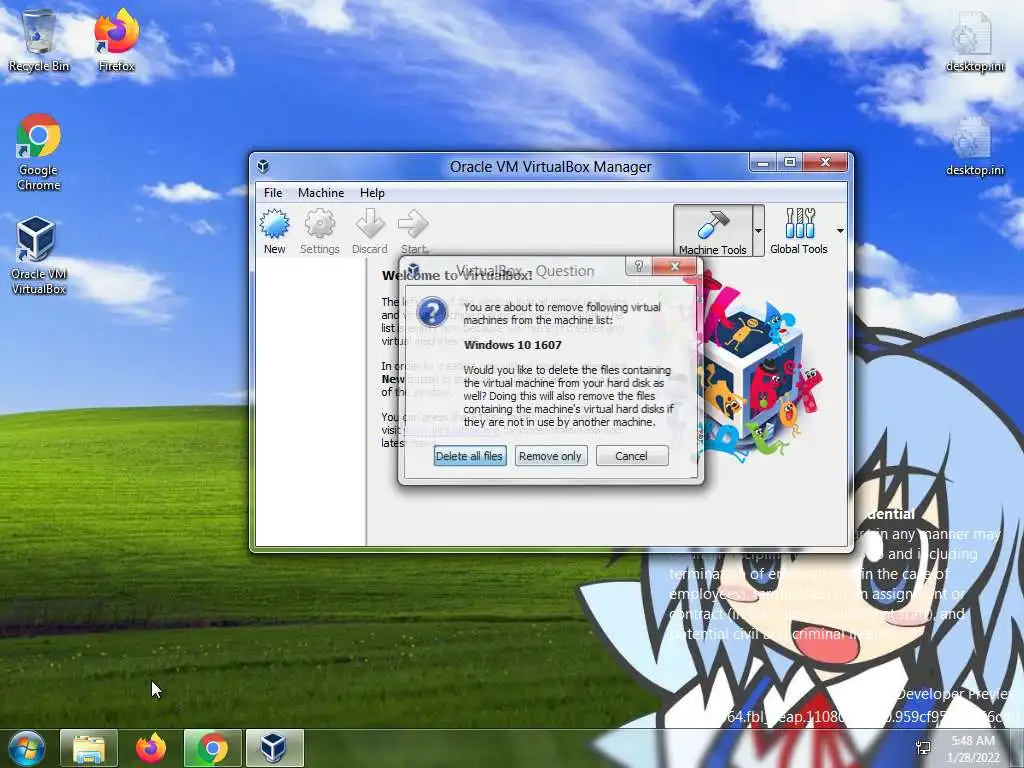Expand the Machine Tools dropdown arrow
The width and height of the screenshot is (1024, 768).
tap(758, 231)
